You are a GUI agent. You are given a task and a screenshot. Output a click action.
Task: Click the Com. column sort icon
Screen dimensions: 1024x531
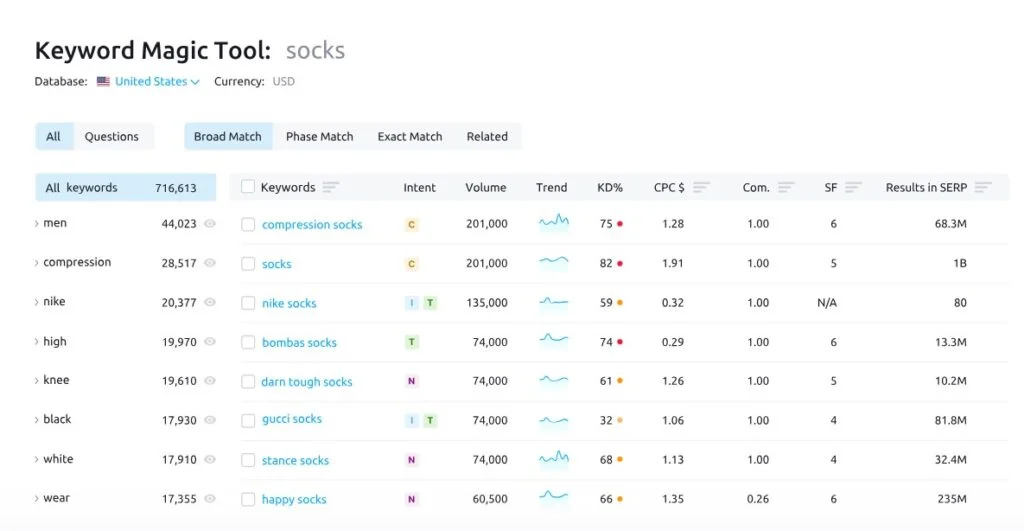coord(786,187)
